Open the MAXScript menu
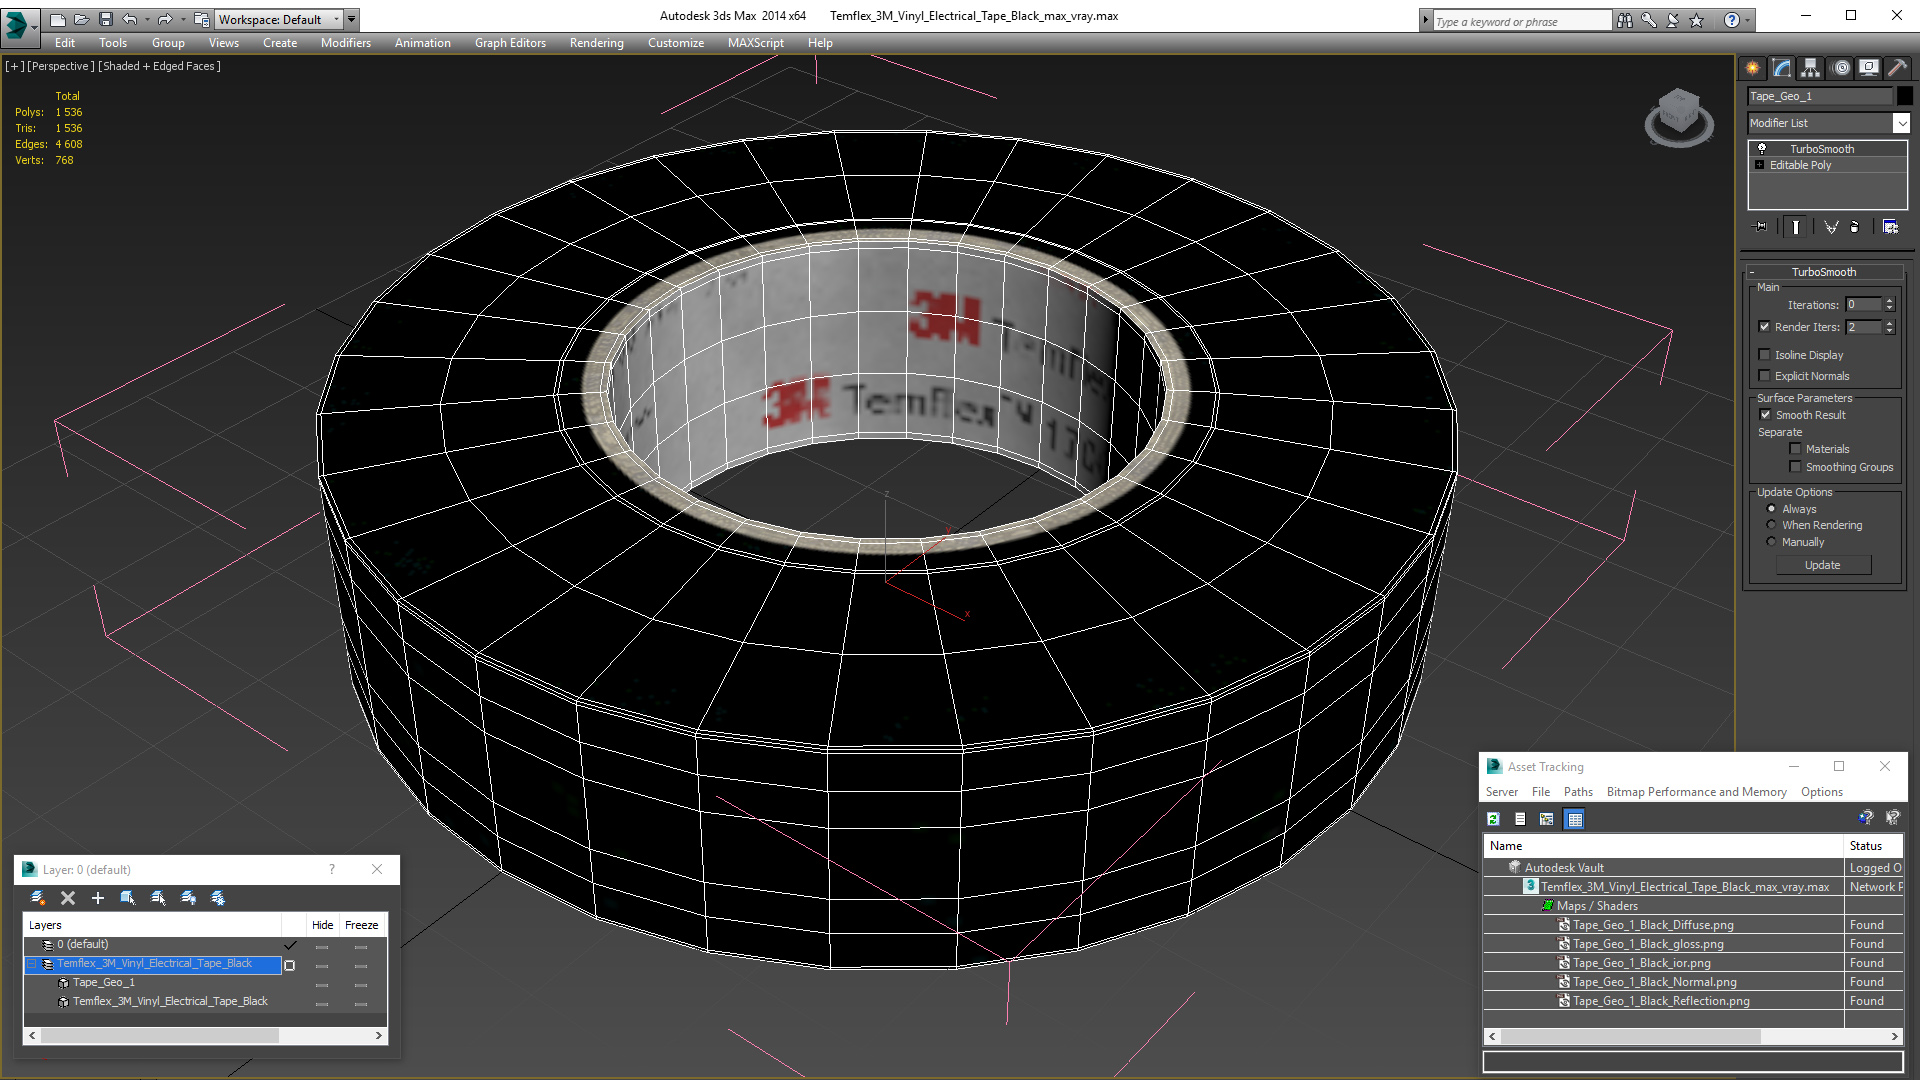This screenshot has width=1920, height=1080. coord(756,43)
